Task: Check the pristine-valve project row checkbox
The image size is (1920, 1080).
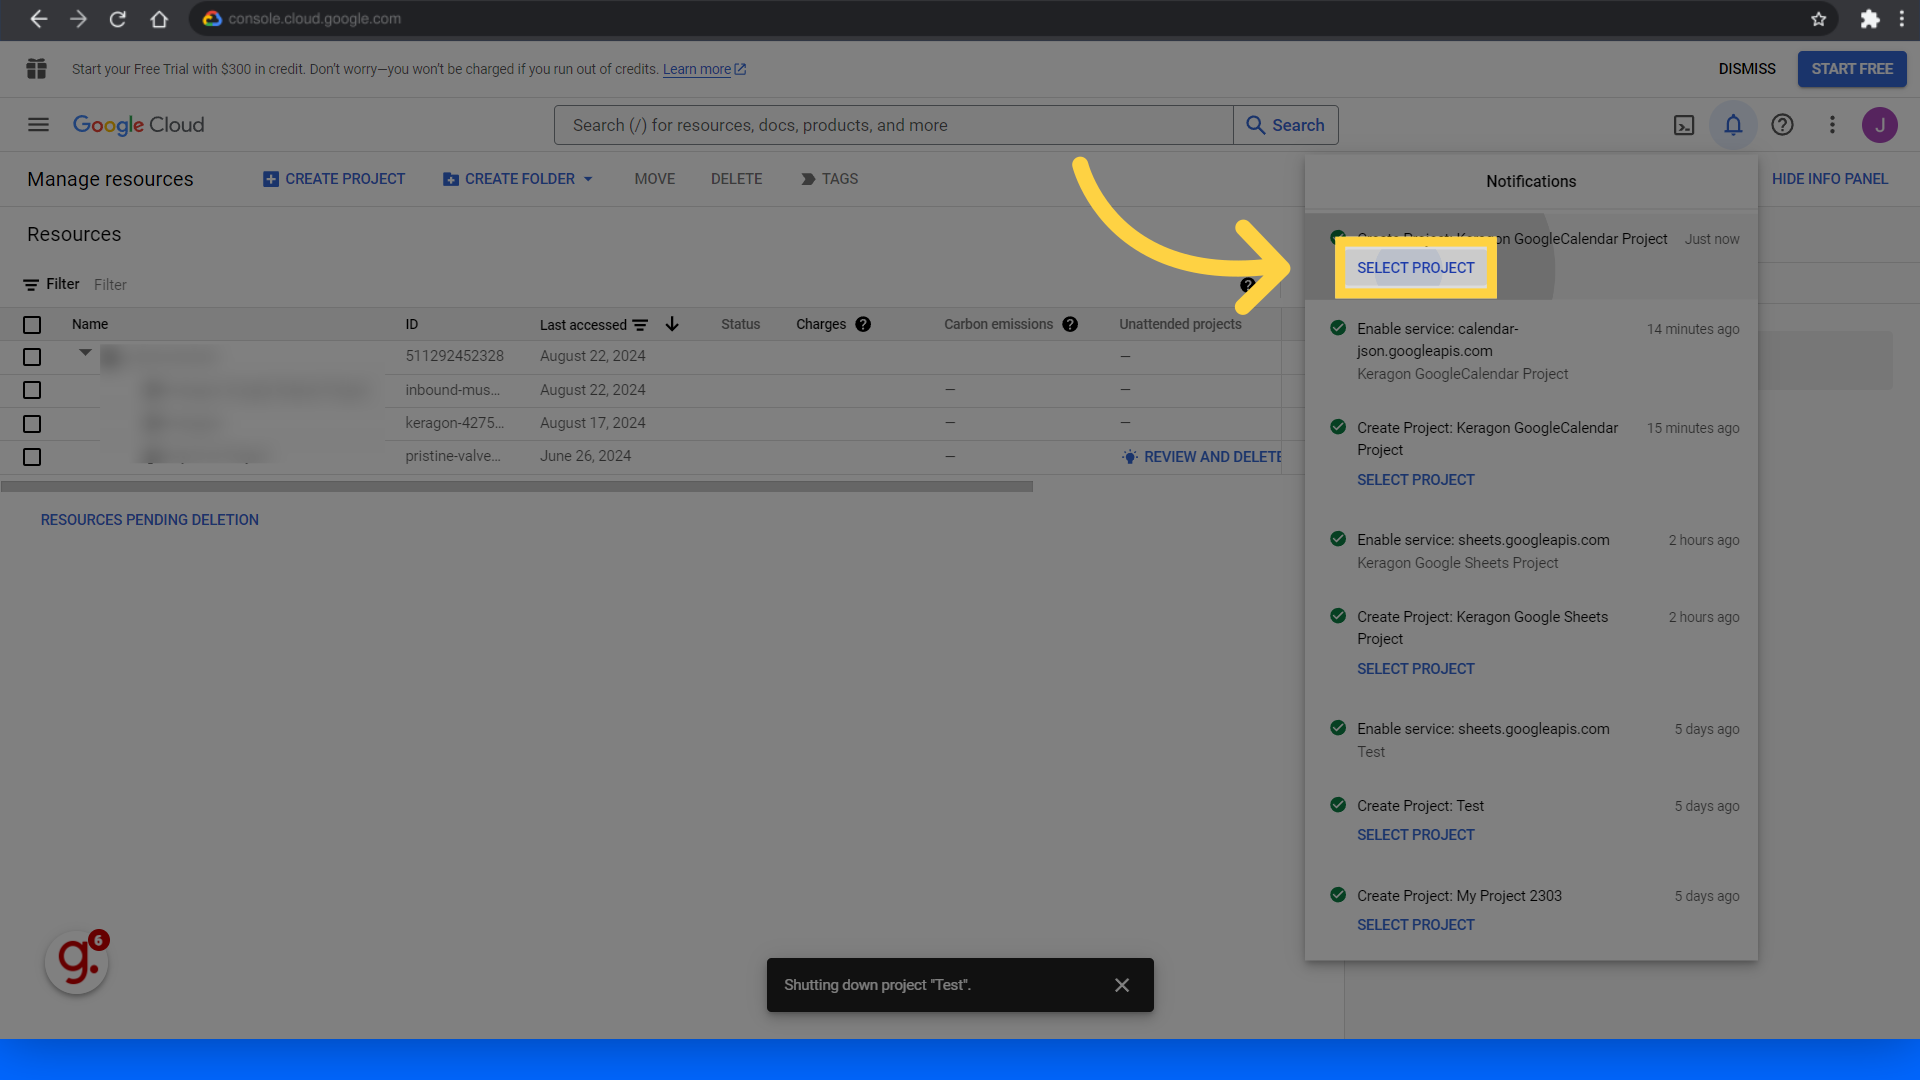Action: pos(32,457)
